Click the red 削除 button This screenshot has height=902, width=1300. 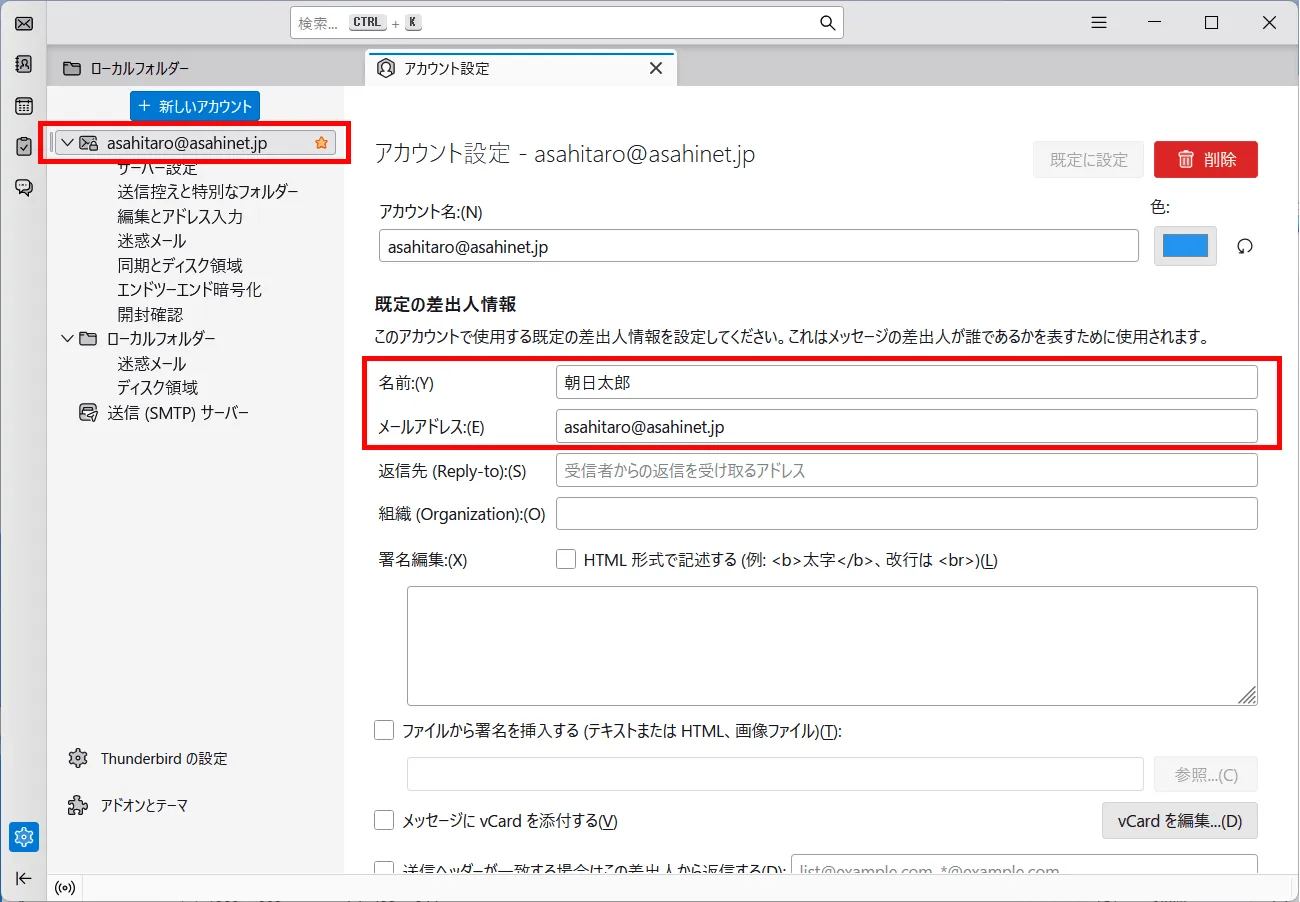(x=1206, y=159)
